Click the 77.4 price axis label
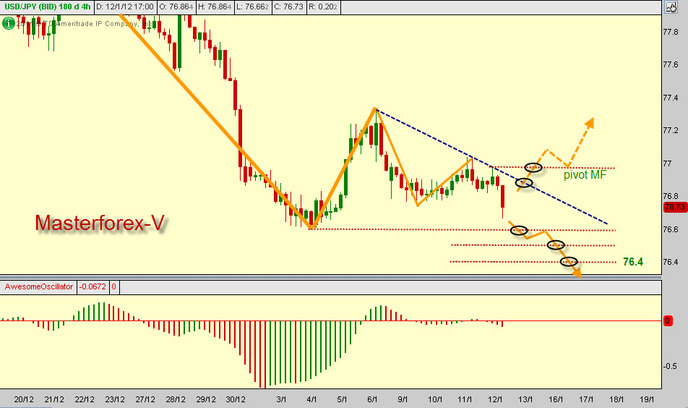688x408 pixels. pyautogui.click(x=670, y=97)
